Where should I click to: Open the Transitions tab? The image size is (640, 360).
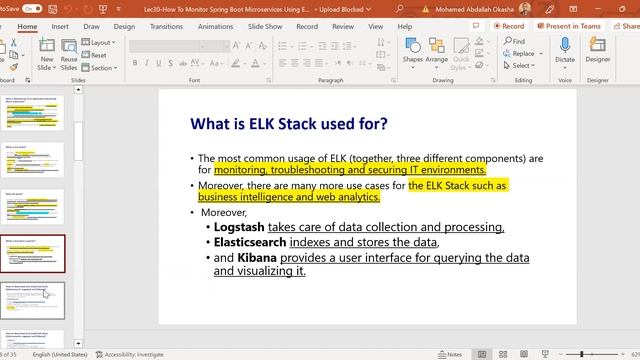click(166, 27)
